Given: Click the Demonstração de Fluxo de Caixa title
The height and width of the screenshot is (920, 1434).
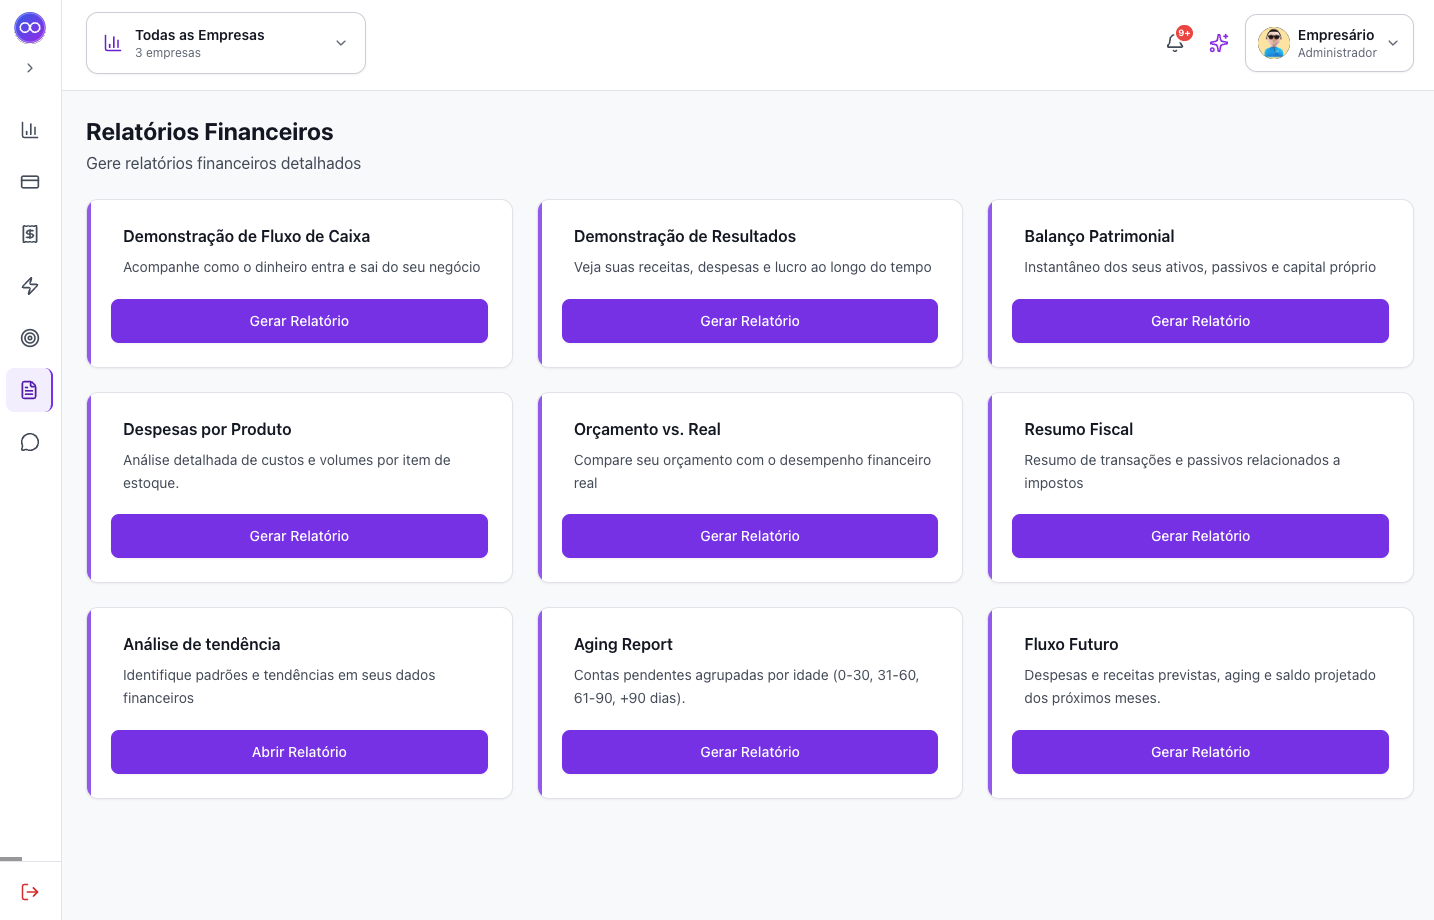Looking at the screenshot, I should click(247, 236).
